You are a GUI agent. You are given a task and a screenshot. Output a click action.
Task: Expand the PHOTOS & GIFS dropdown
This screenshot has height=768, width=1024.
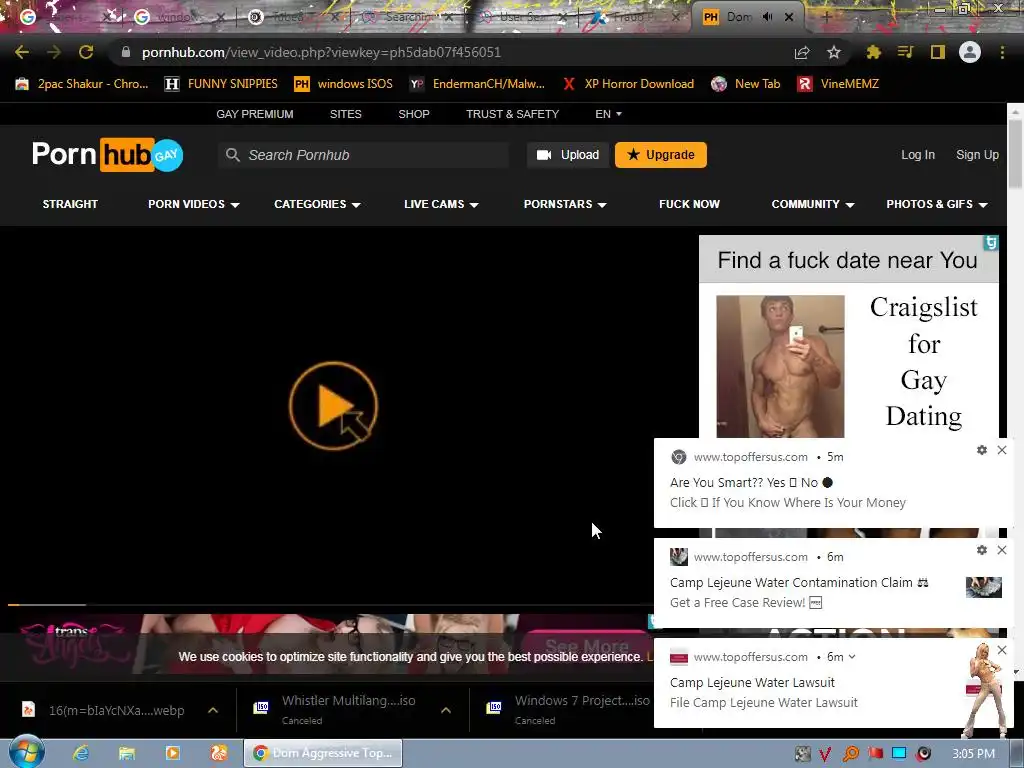(936, 204)
